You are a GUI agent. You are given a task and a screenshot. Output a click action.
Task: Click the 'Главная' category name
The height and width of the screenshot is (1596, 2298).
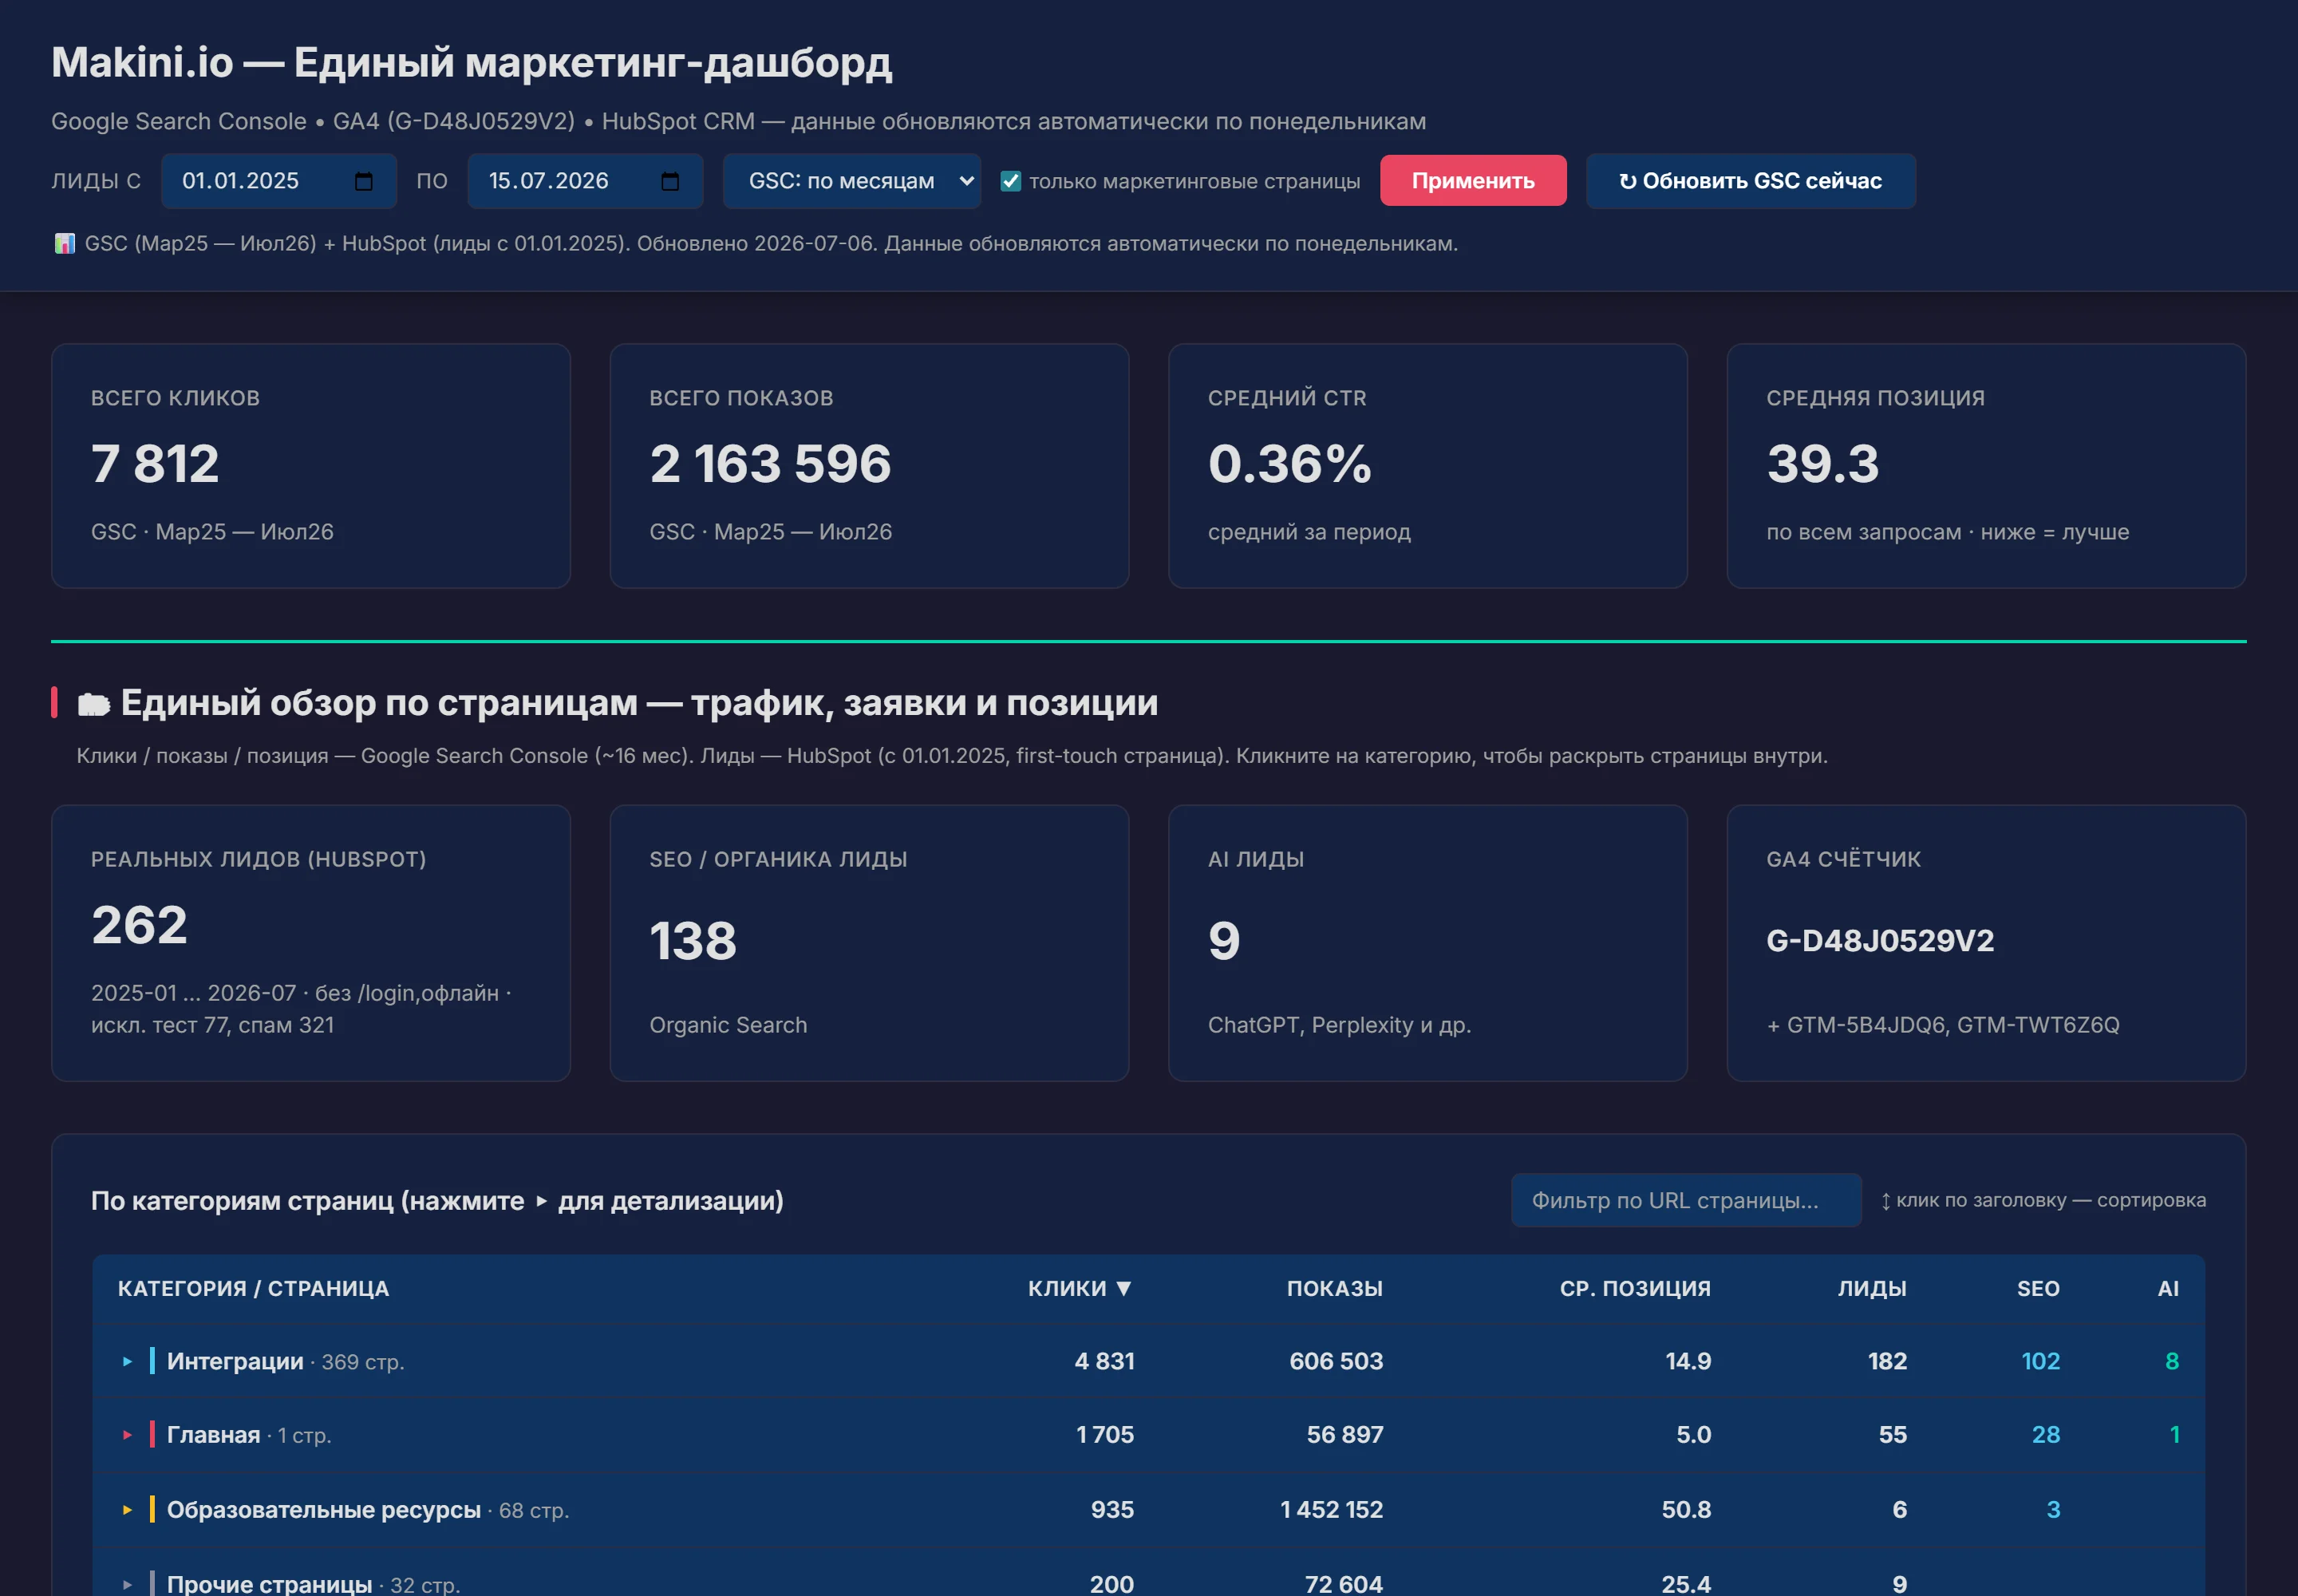(213, 1435)
